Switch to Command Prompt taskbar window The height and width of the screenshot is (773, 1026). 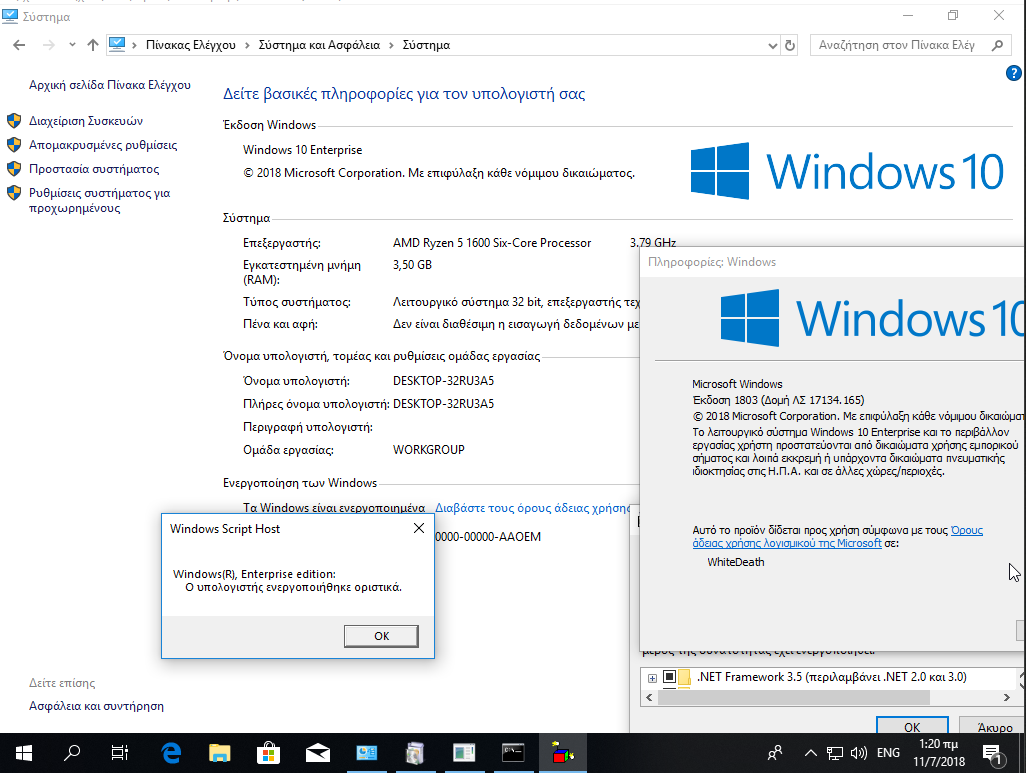pos(513,753)
